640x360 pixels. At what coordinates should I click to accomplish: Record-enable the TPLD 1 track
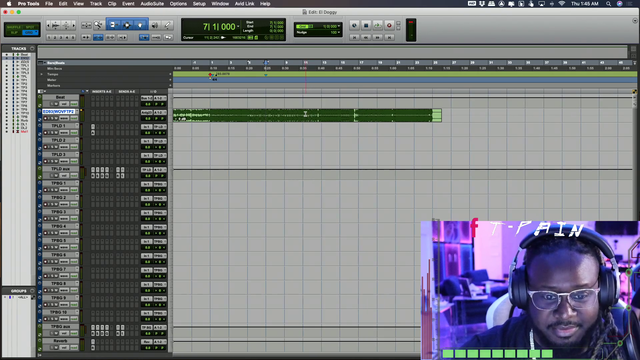(x=46, y=133)
